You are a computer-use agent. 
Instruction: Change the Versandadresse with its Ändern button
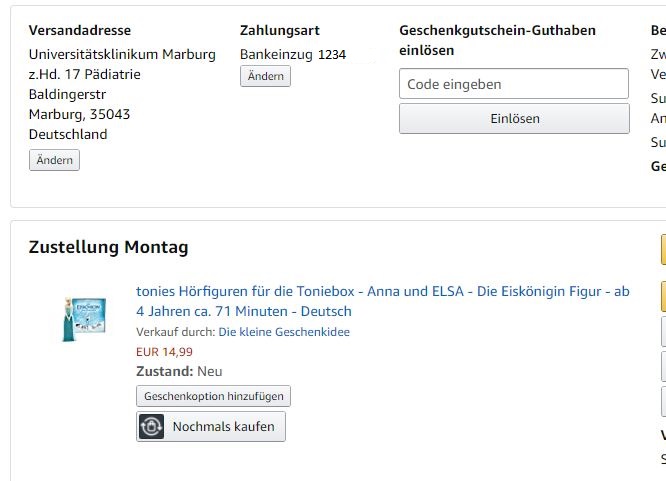(x=54, y=160)
